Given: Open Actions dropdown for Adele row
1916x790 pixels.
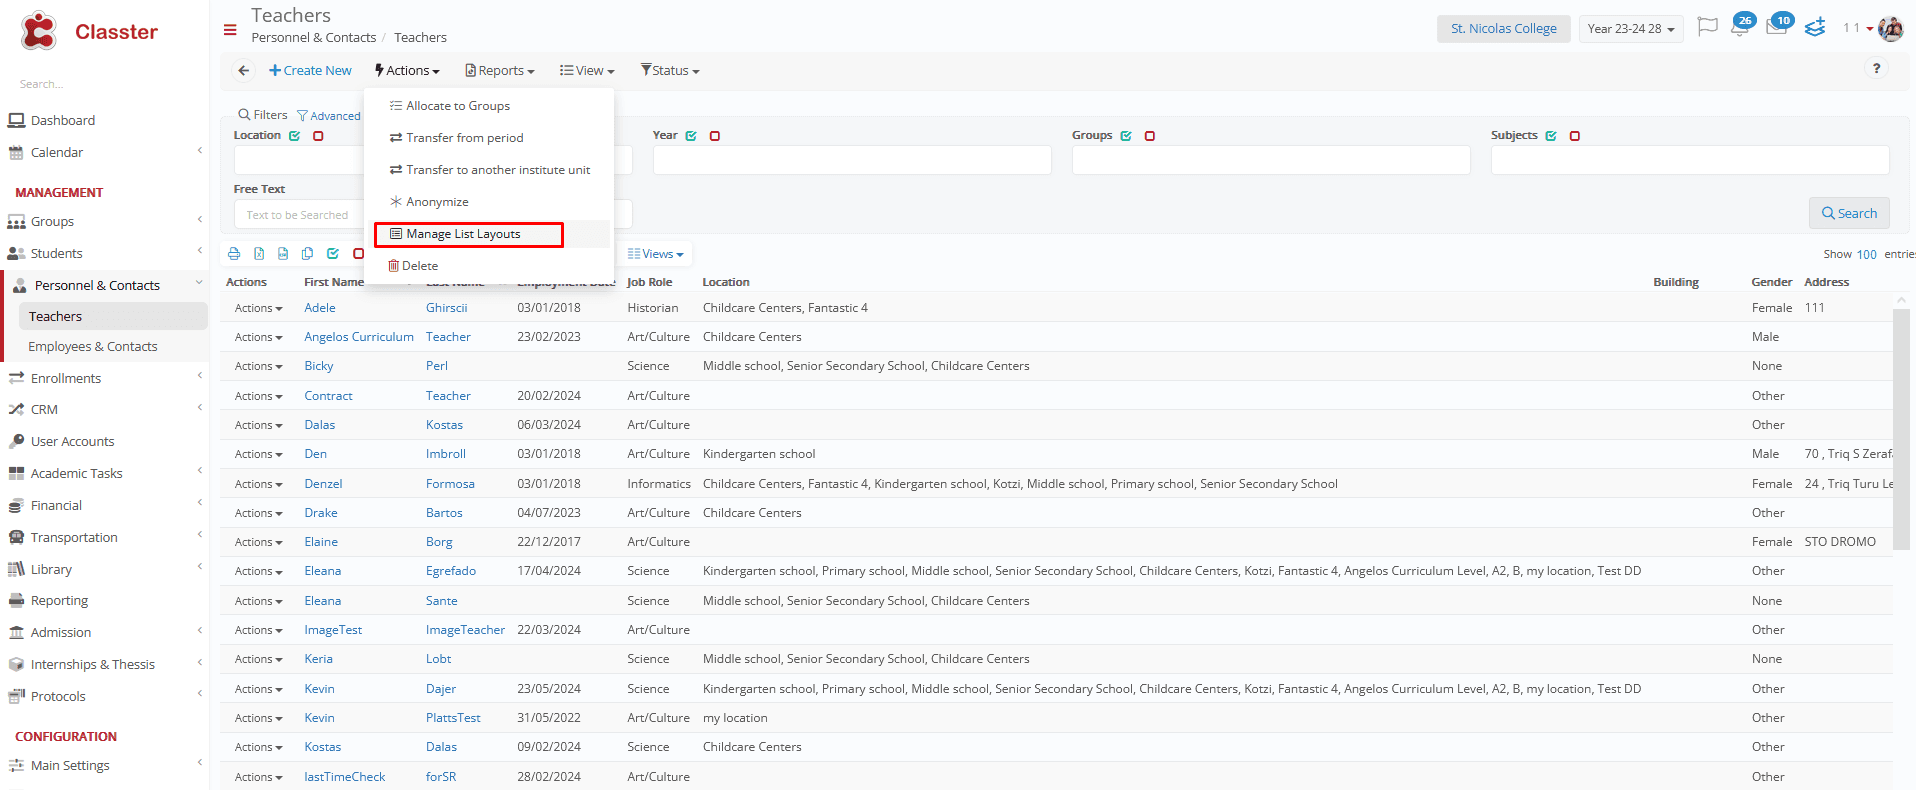Looking at the screenshot, I should 258,308.
